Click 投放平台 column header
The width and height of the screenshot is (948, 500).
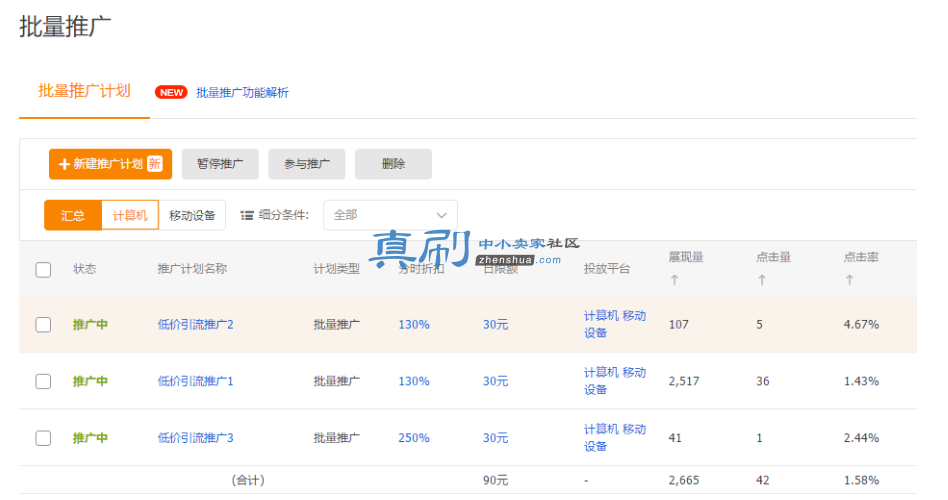[606, 269]
